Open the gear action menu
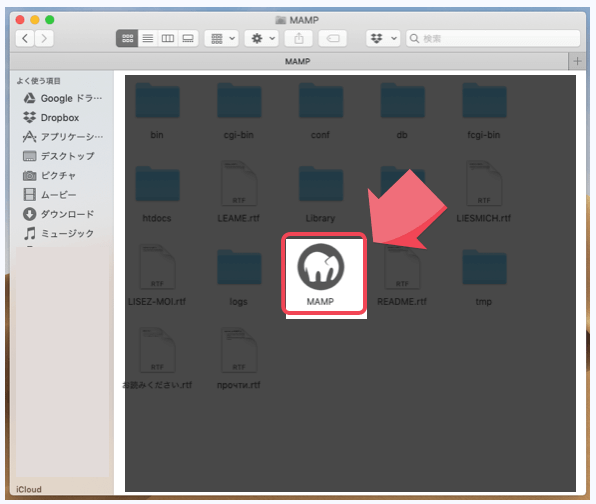The width and height of the screenshot is (596, 504). tap(262, 38)
